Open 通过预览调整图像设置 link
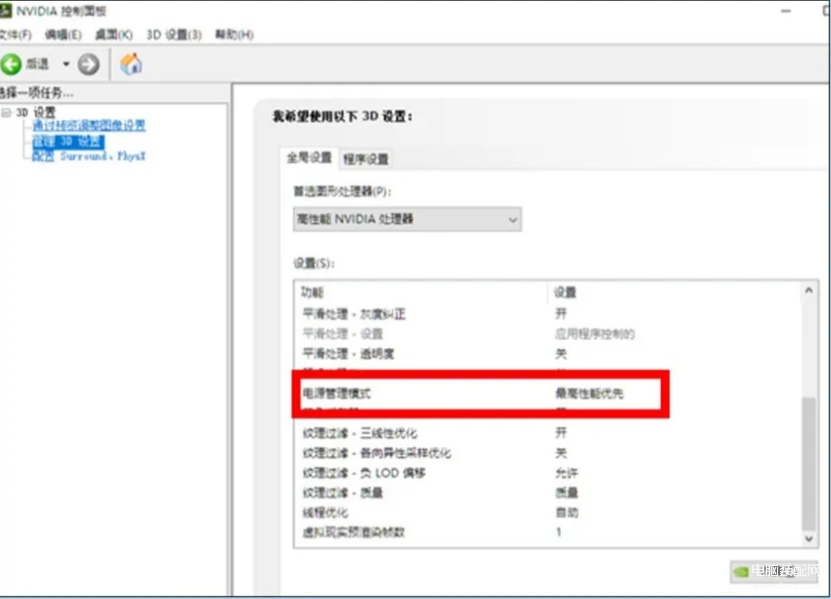This screenshot has height=599, width=831. 89,126
